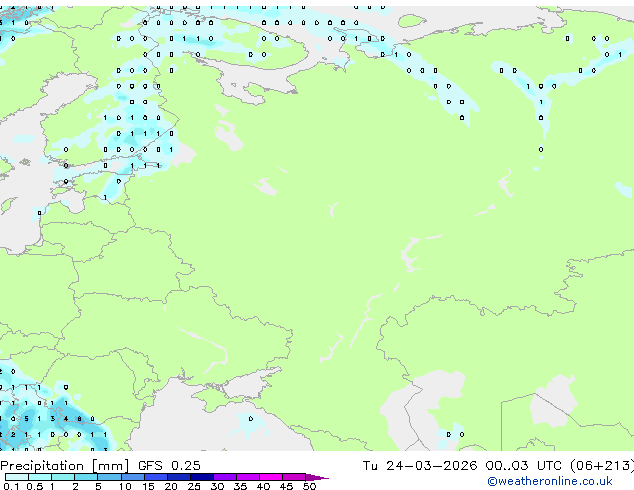634x490 pixels.
Task: Pick the 5–10 mm legend color swatch
Action: tap(109, 477)
